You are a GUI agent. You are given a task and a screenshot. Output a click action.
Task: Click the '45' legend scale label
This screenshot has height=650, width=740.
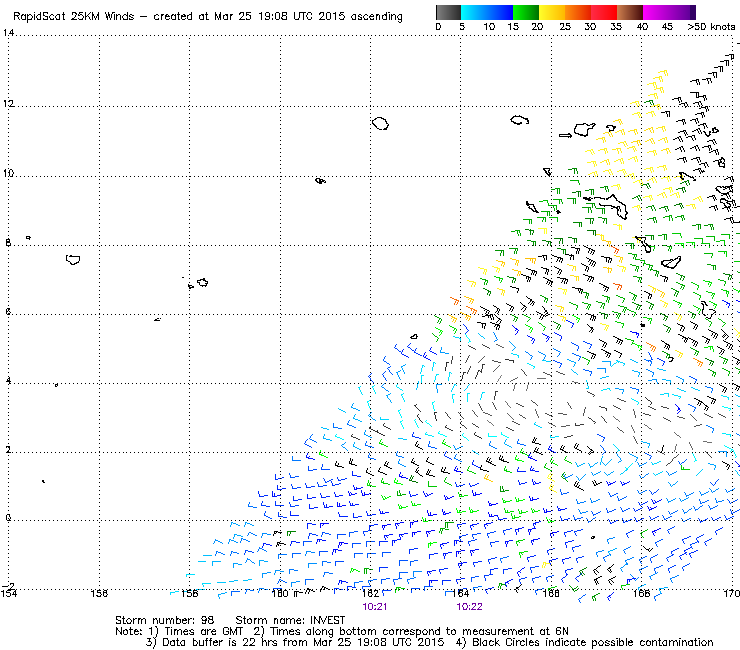667,27
